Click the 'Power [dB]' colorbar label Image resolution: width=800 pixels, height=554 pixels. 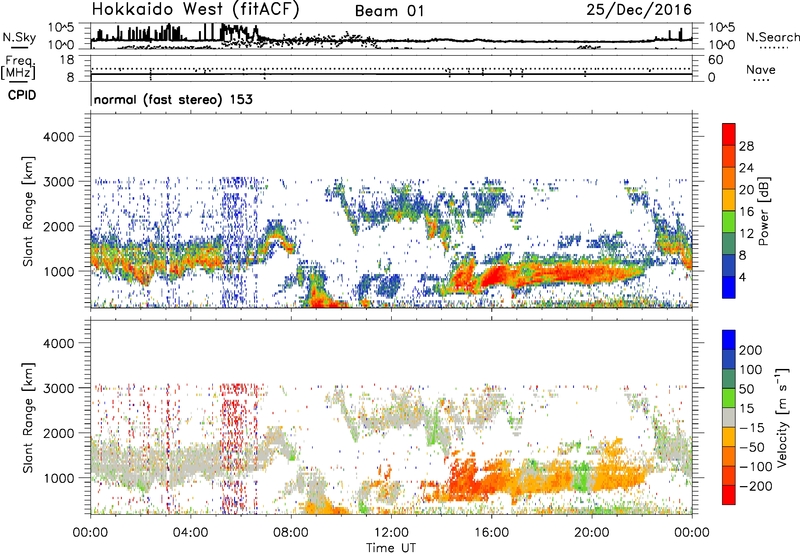pyautogui.click(x=763, y=211)
